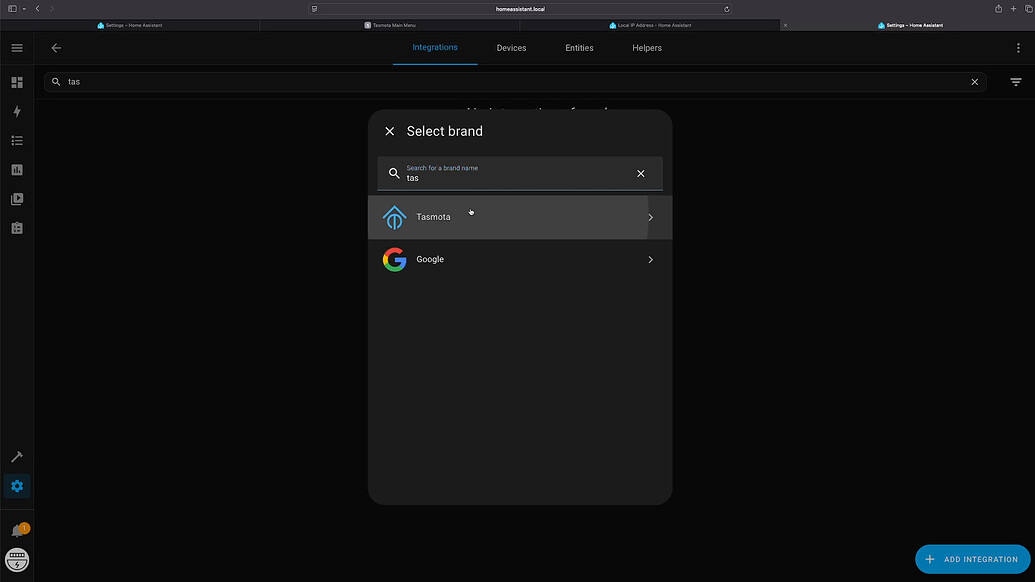Open Developer Tools hammer icon
Image resolution: width=1035 pixels, height=582 pixels.
point(16,456)
